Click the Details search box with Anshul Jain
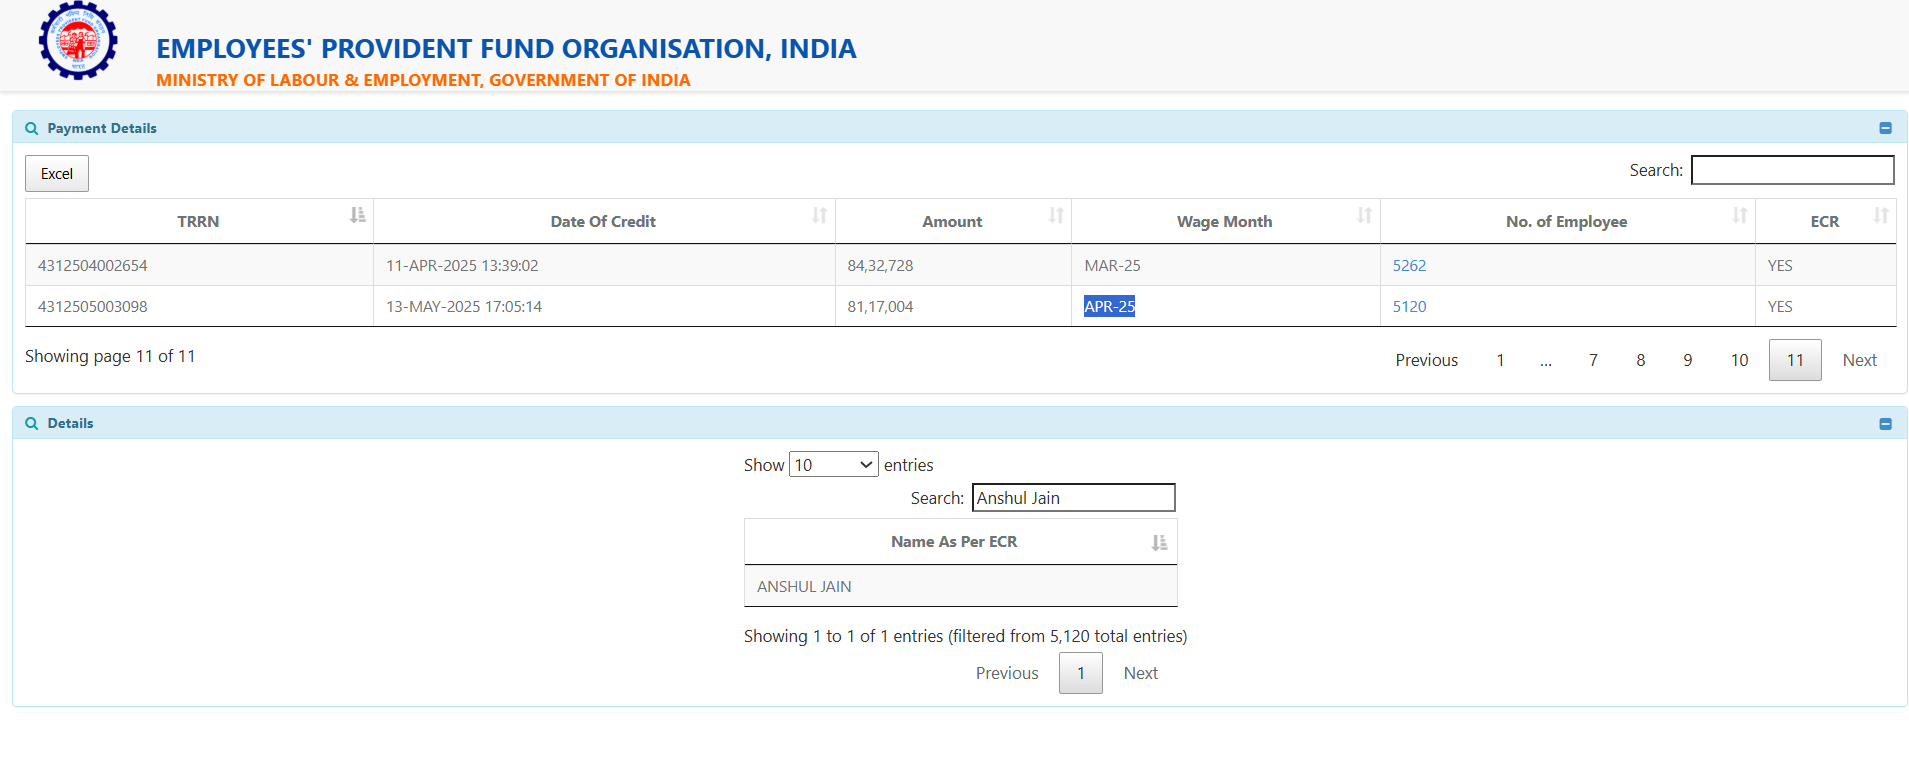 tap(1073, 498)
